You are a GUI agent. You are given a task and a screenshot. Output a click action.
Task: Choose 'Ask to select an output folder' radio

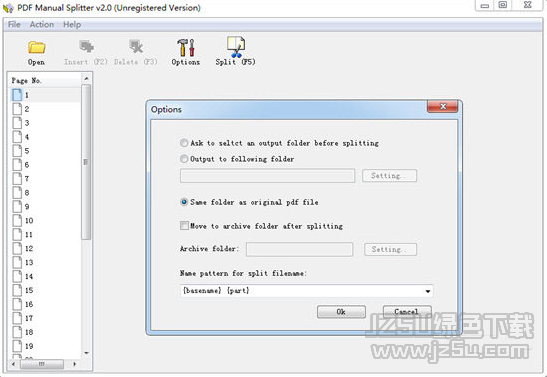(184, 143)
